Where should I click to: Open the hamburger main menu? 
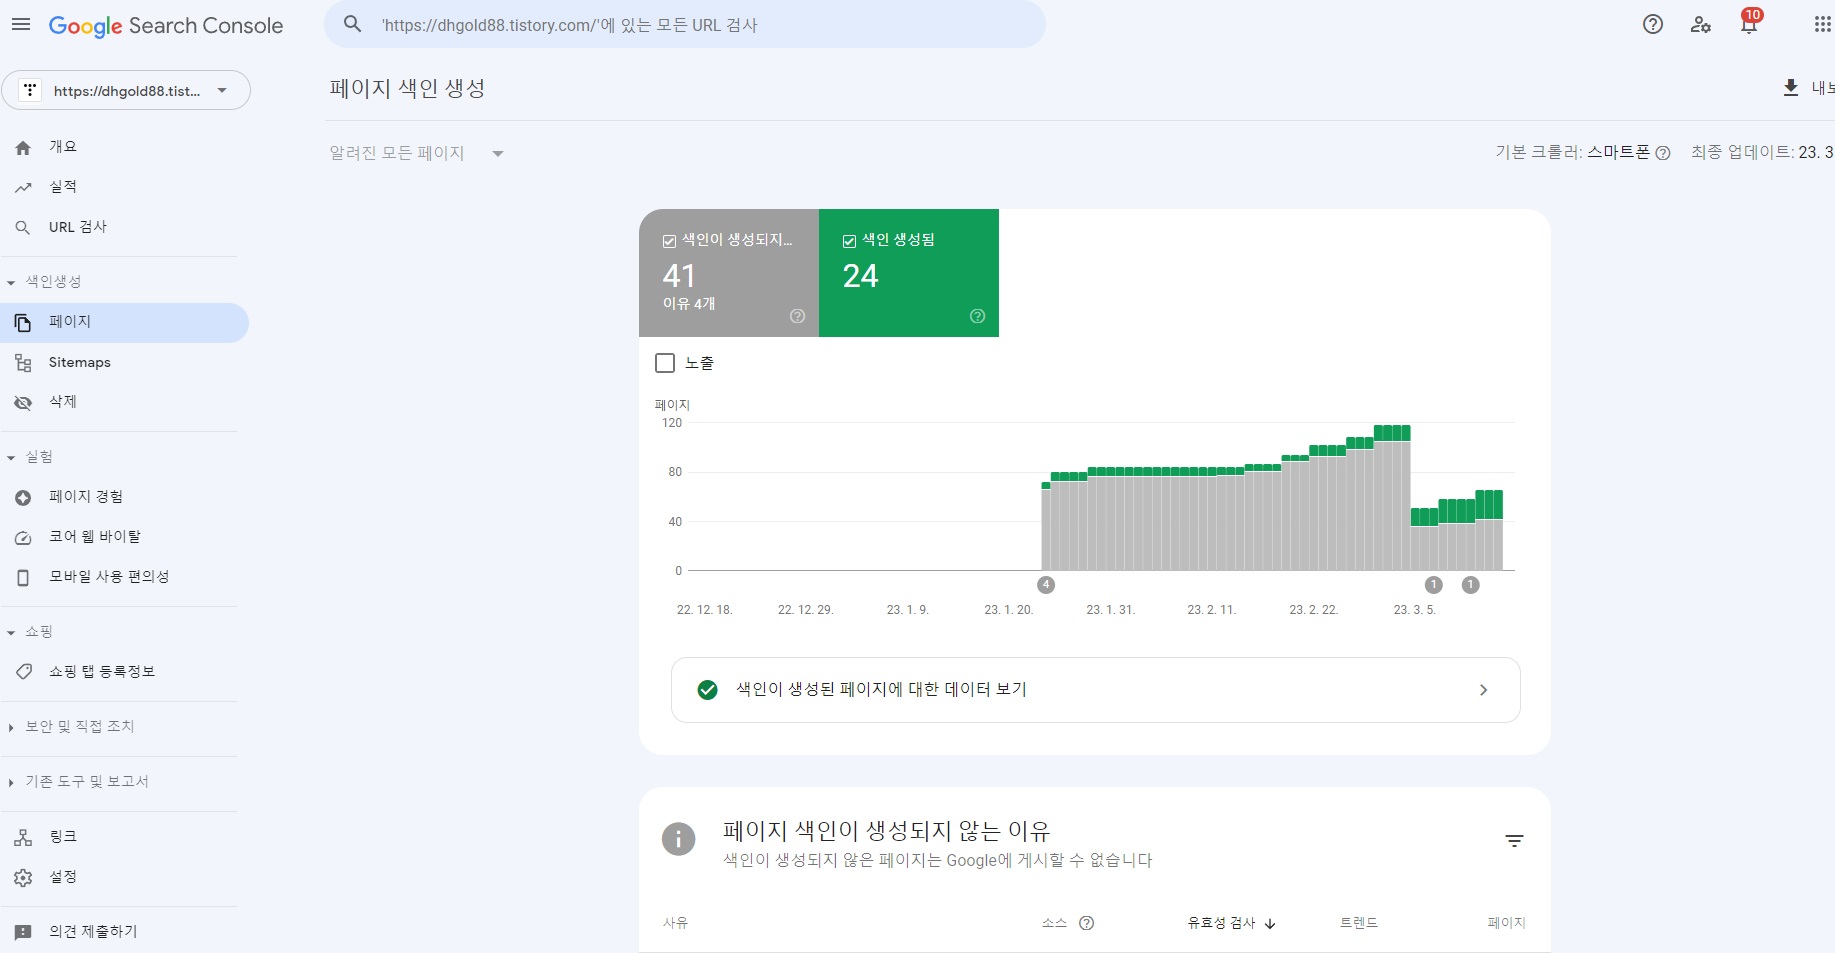pyautogui.click(x=21, y=25)
